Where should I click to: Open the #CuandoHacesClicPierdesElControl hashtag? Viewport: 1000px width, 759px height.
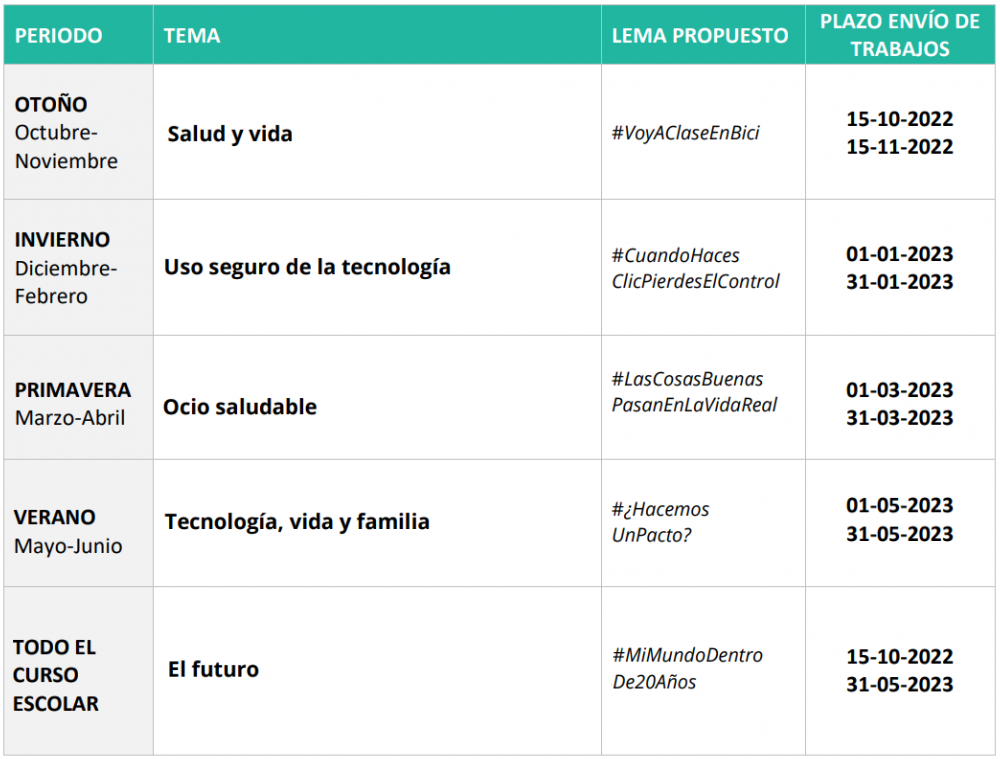click(x=695, y=268)
